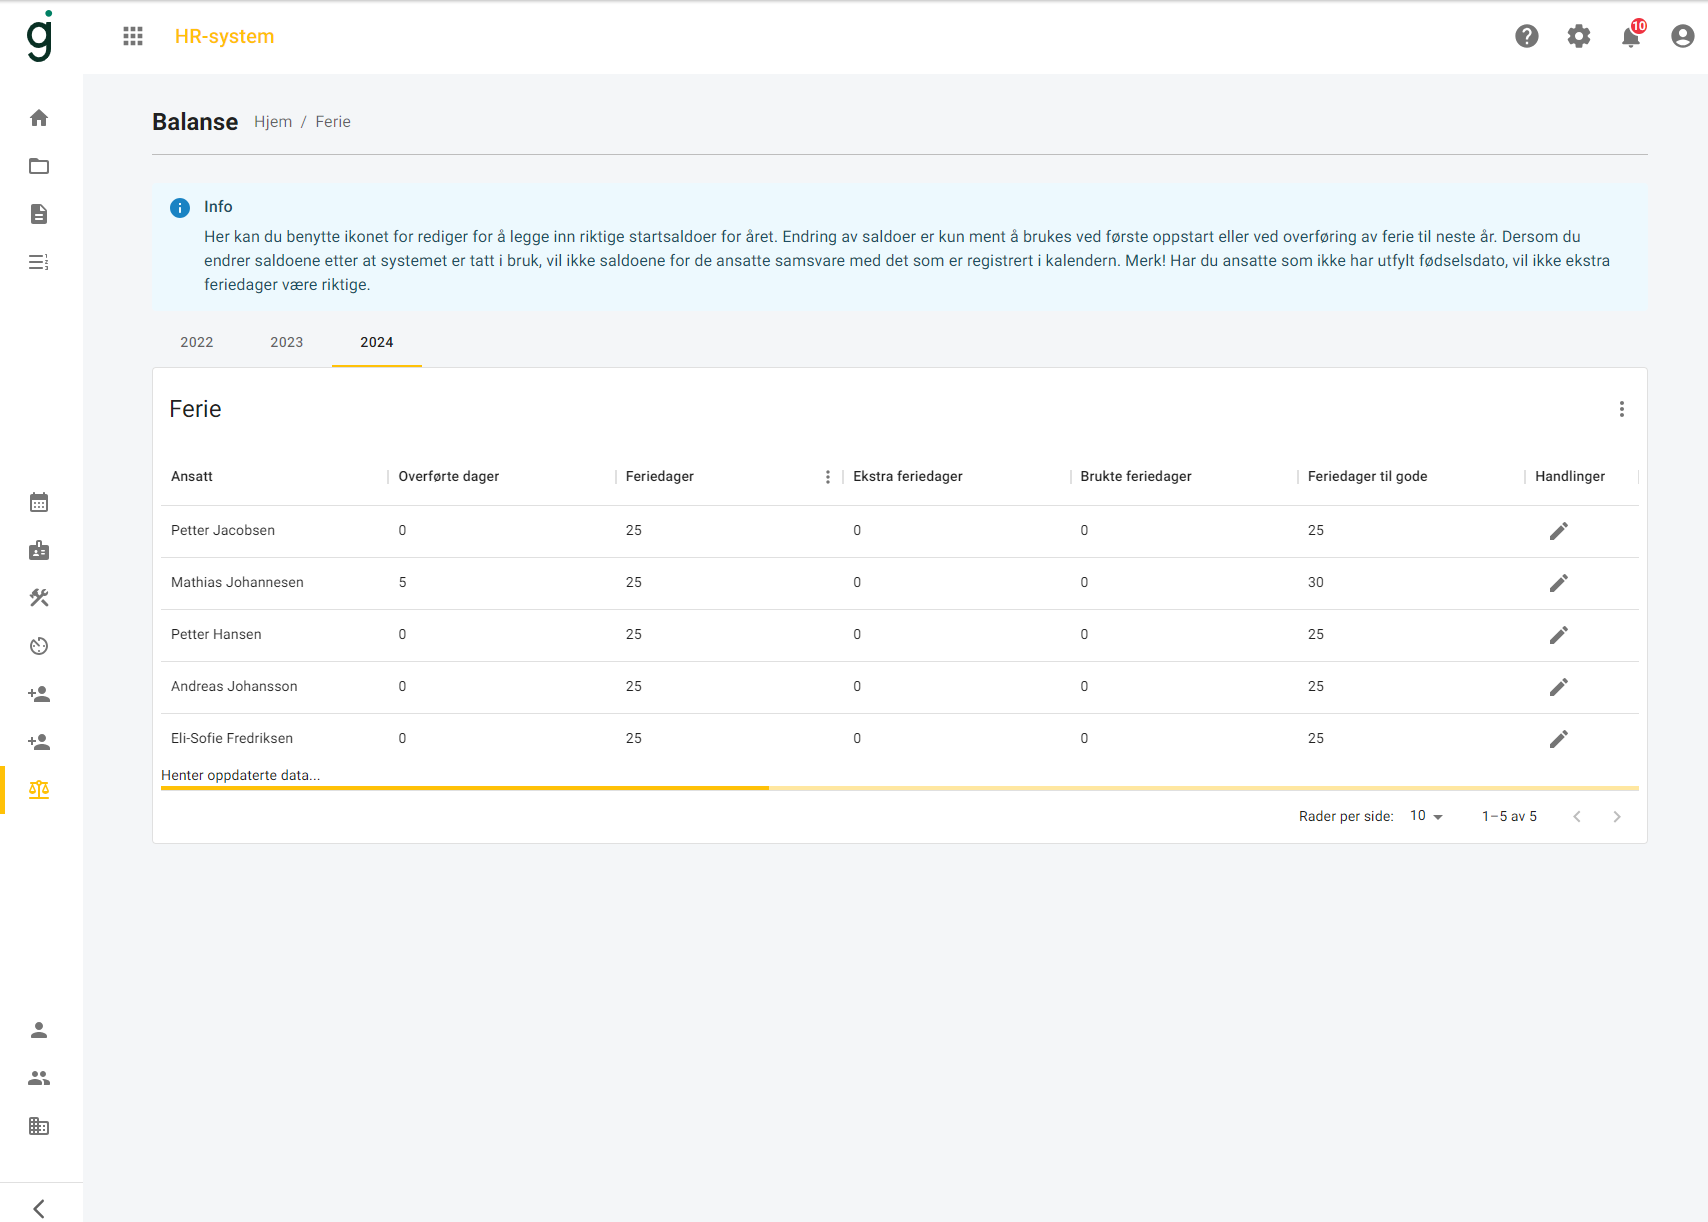
Task: Click the help question mark icon
Action: [x=1526, y=36]
